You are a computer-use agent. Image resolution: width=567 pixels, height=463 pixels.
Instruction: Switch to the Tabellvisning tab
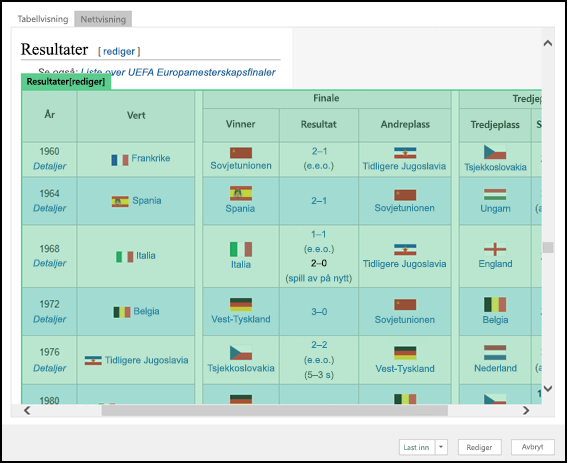[43, 19]
